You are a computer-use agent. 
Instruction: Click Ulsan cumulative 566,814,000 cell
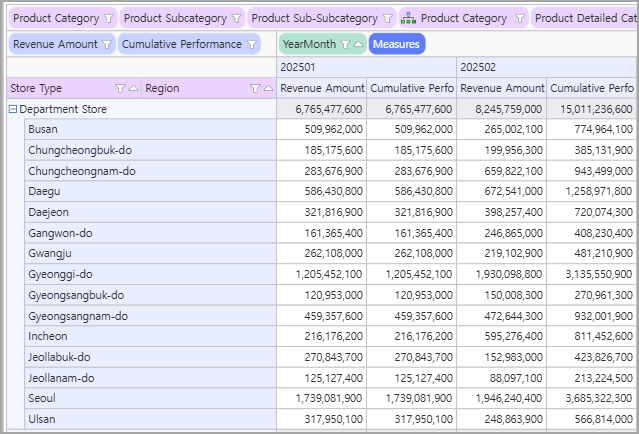[591, 419]
